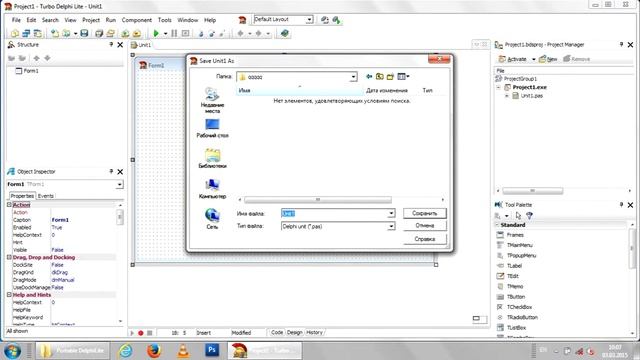The height and width of the screenshot is (360, 640).
Task: Open the file name dropdown arrow
Action: (x=391, y=213)
